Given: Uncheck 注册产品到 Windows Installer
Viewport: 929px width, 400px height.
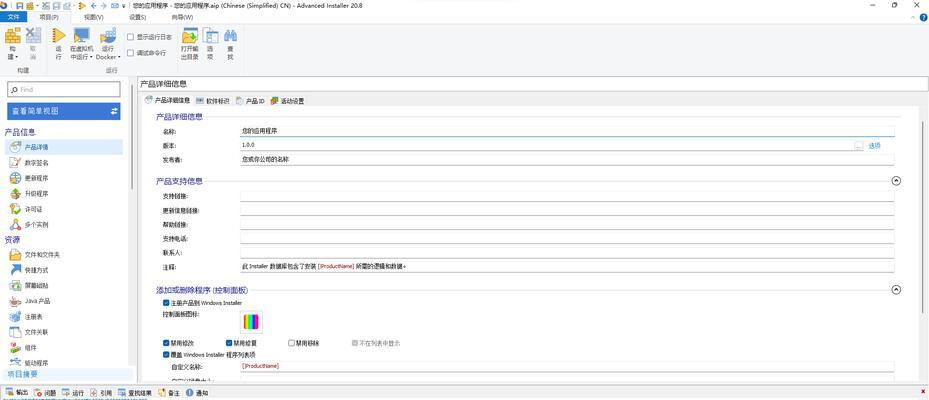Looking at the screenshot, I should click(166, 303).
